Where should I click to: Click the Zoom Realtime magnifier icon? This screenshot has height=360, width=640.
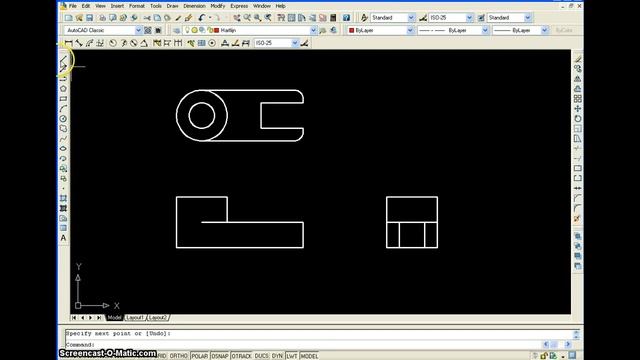[247, 18]
